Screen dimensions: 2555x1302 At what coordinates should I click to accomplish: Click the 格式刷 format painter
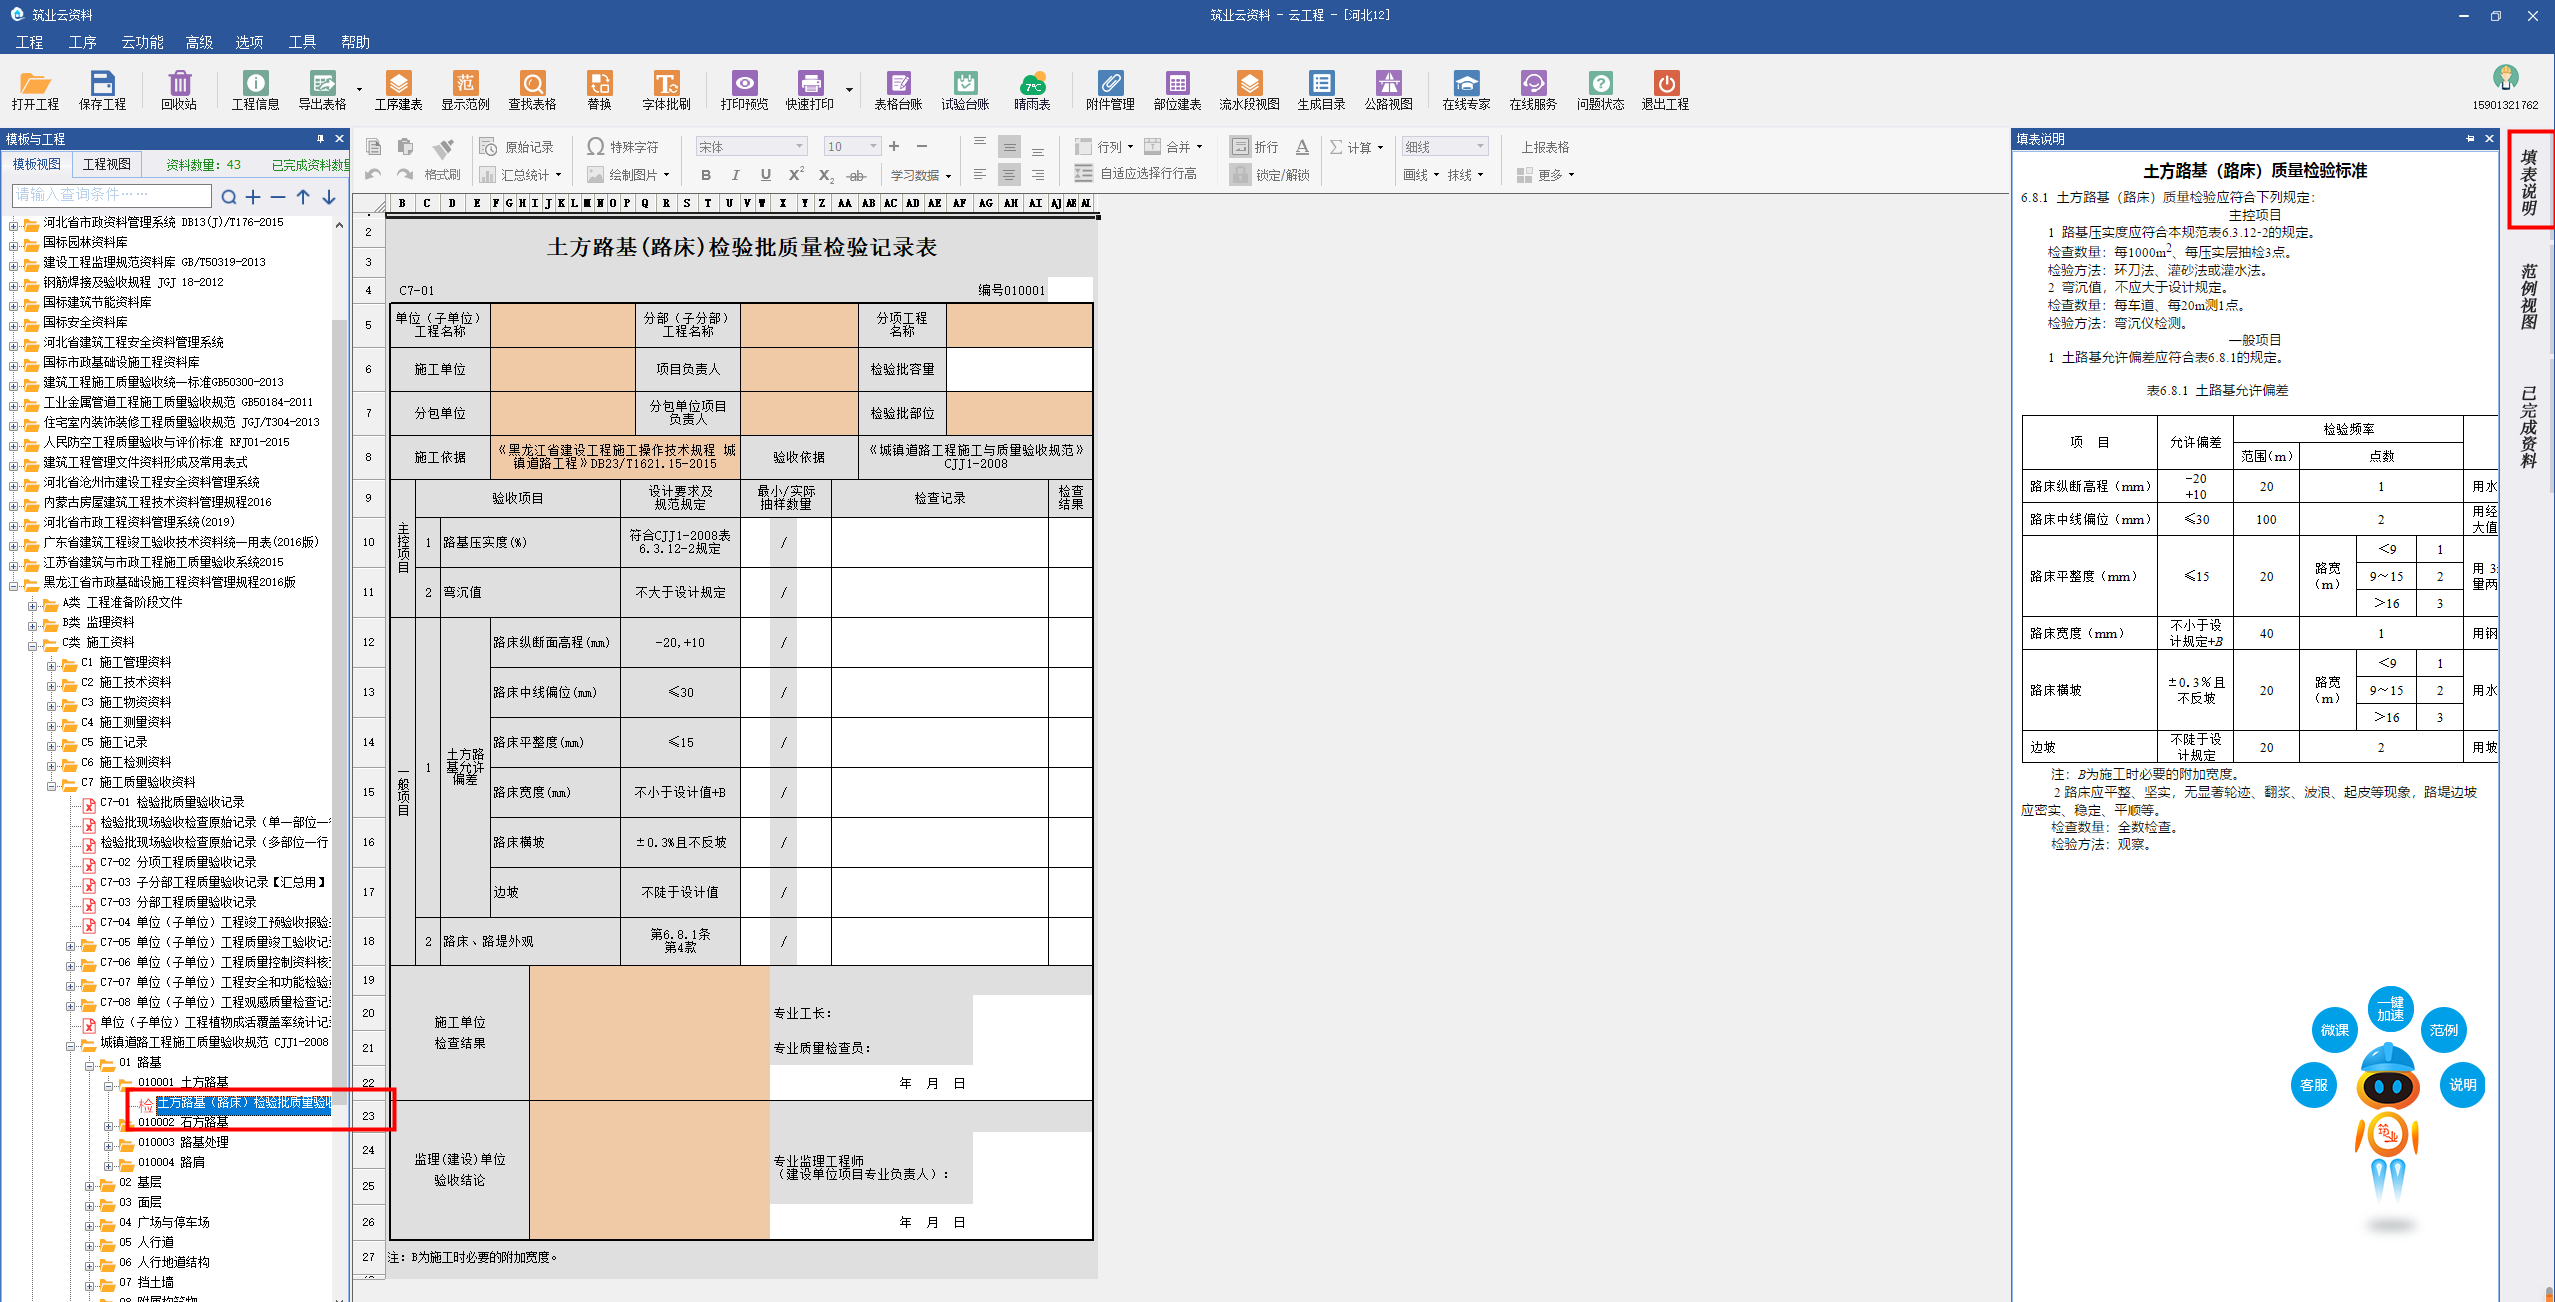pyautogui.click(x=444, y=160)
